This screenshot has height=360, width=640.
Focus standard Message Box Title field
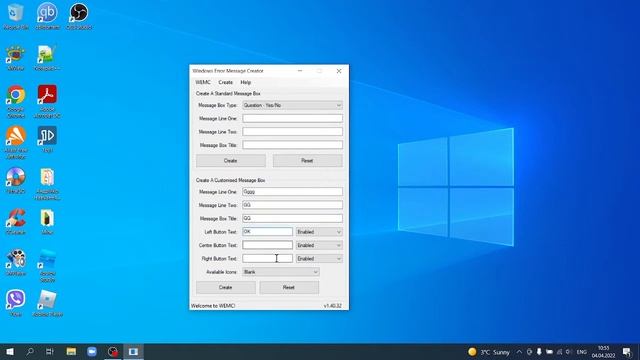[x=292, y=145]
